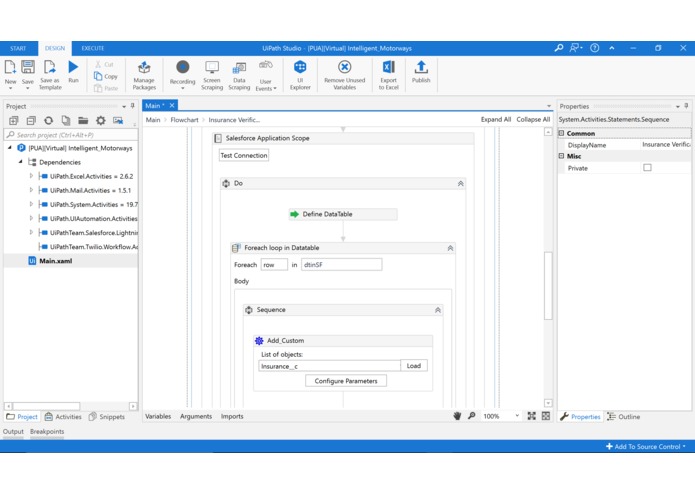Open the Imports panel
Screen dimensions: 695x494
point(232,416)
